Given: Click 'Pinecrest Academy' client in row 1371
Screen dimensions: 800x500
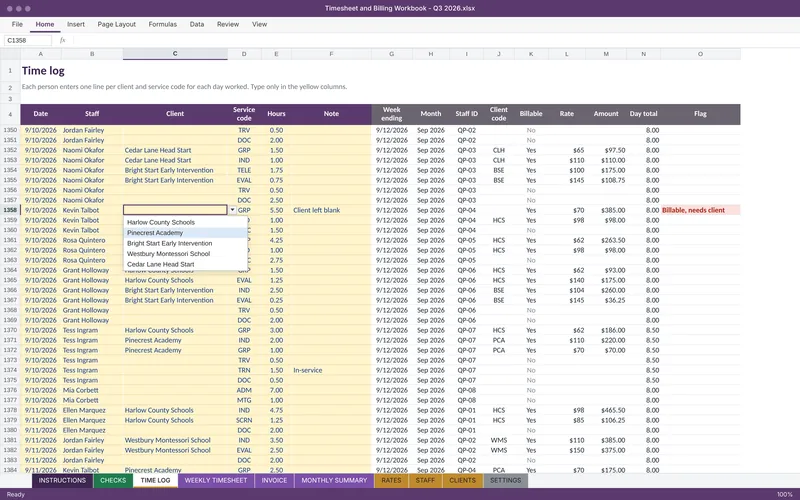Looking at the screenshot, I should (175, 340).
